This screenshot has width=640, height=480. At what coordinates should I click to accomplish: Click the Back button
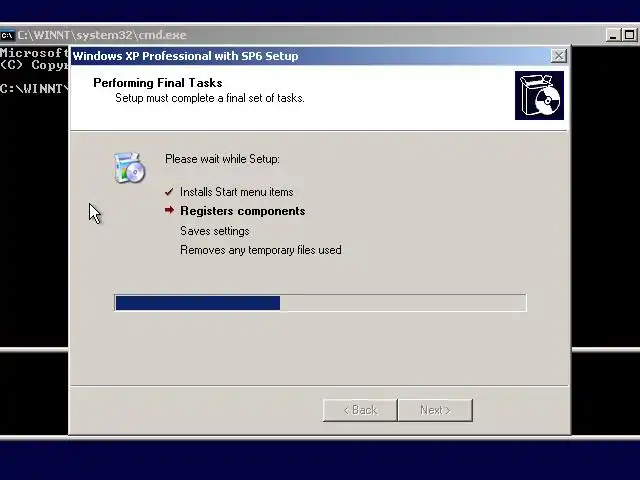[360, 410]
